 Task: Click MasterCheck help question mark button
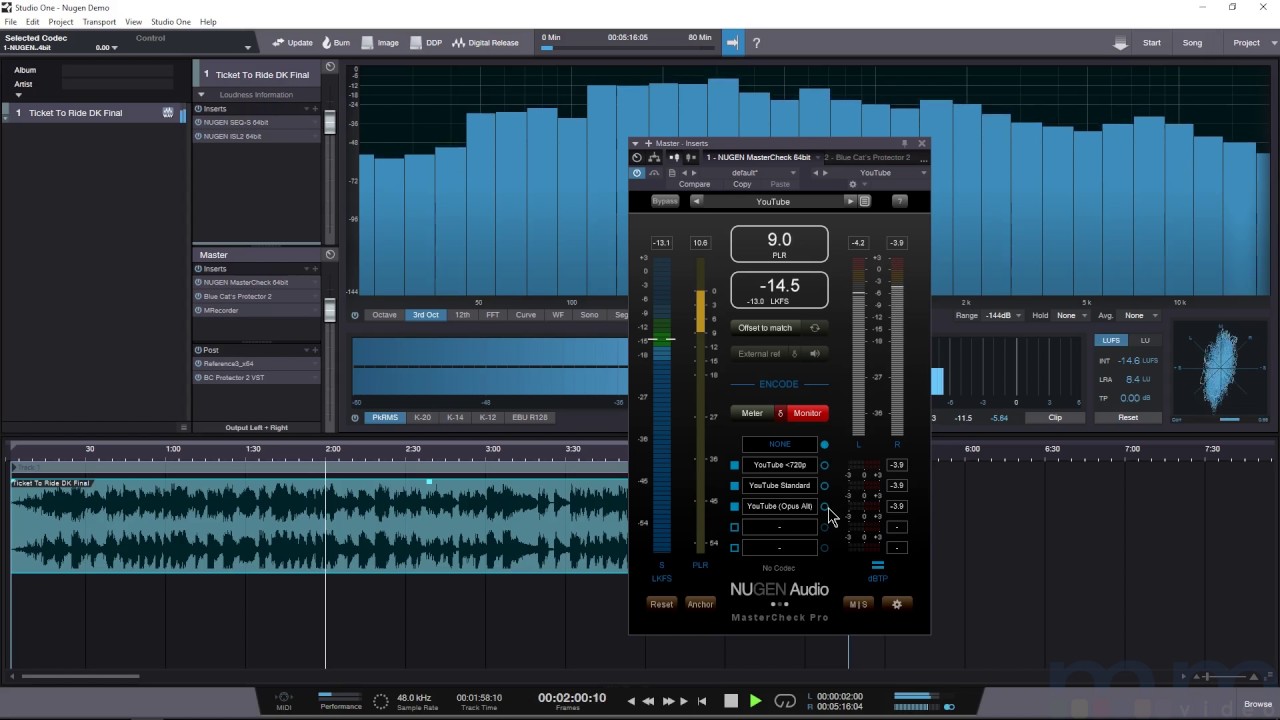click(x=899, y=201)
